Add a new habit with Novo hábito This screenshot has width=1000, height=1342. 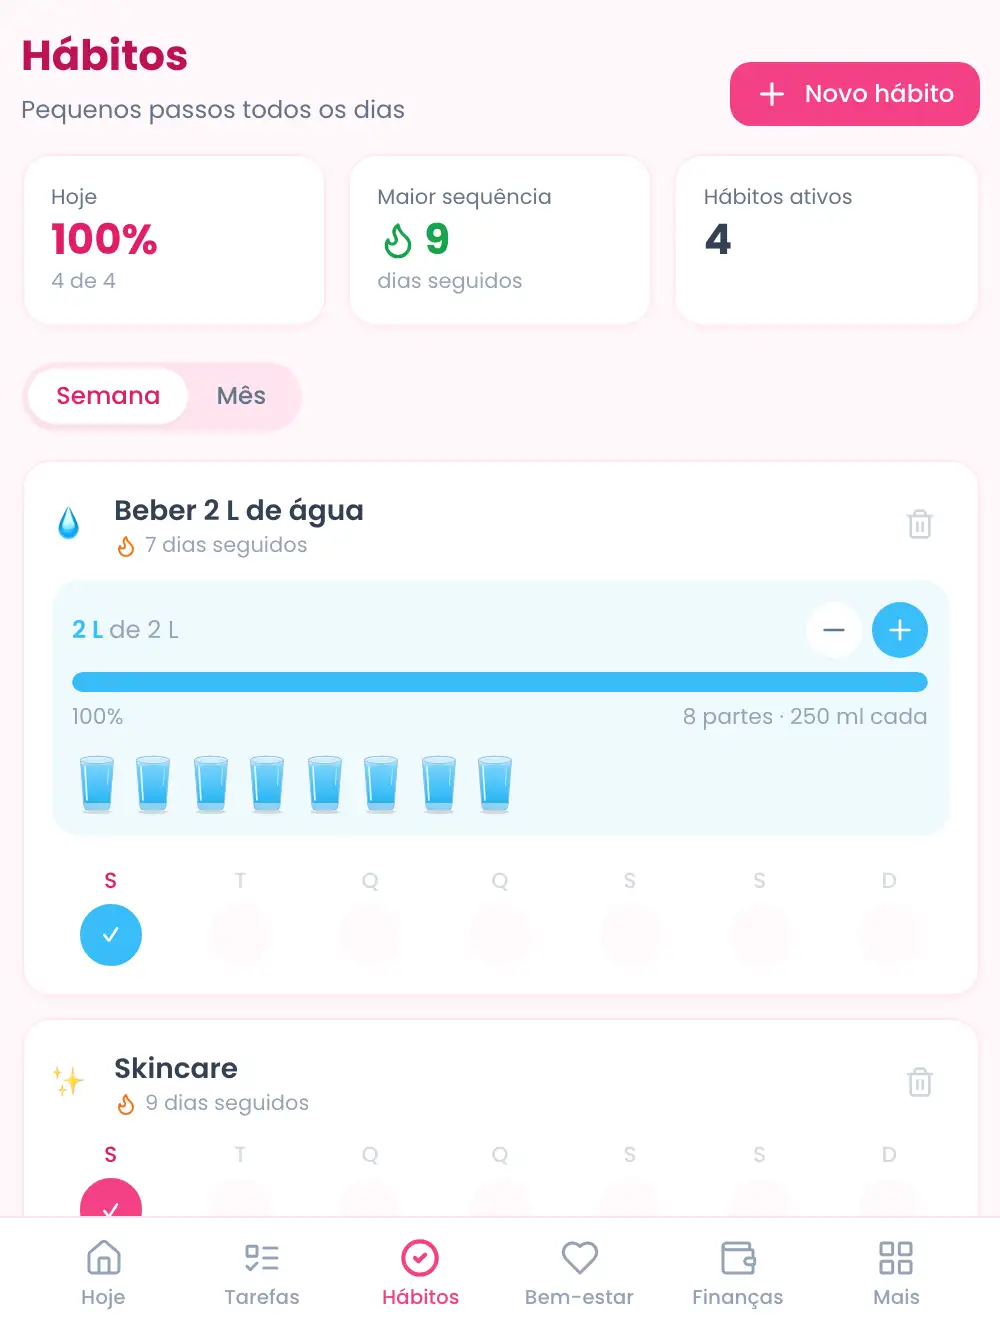coord(855,94)
